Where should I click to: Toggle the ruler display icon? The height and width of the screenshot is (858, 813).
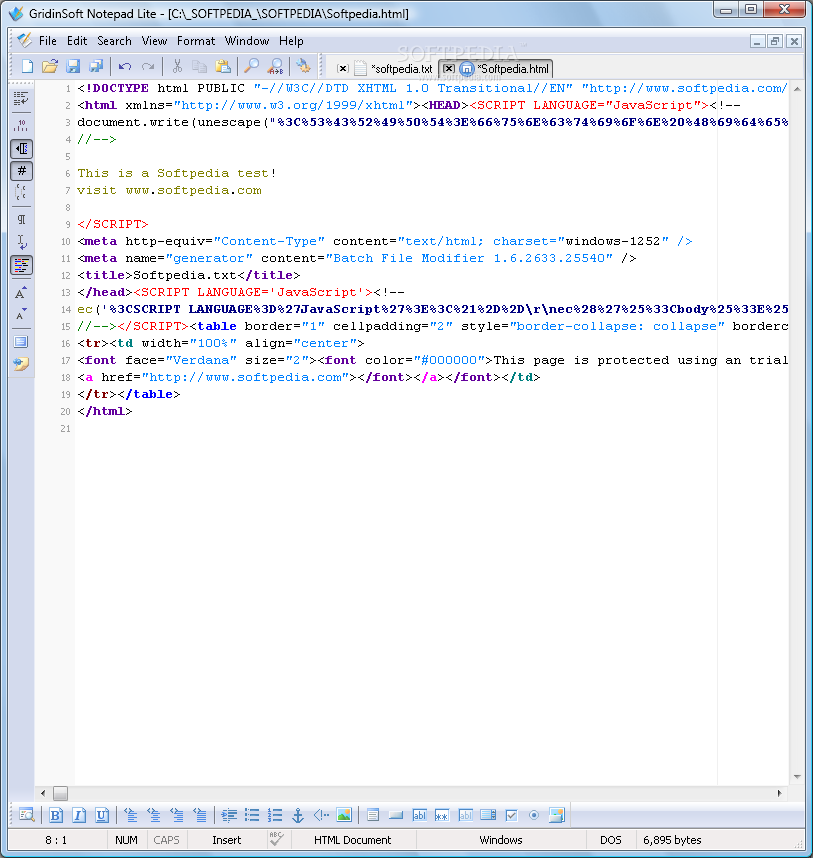point(21,125)
